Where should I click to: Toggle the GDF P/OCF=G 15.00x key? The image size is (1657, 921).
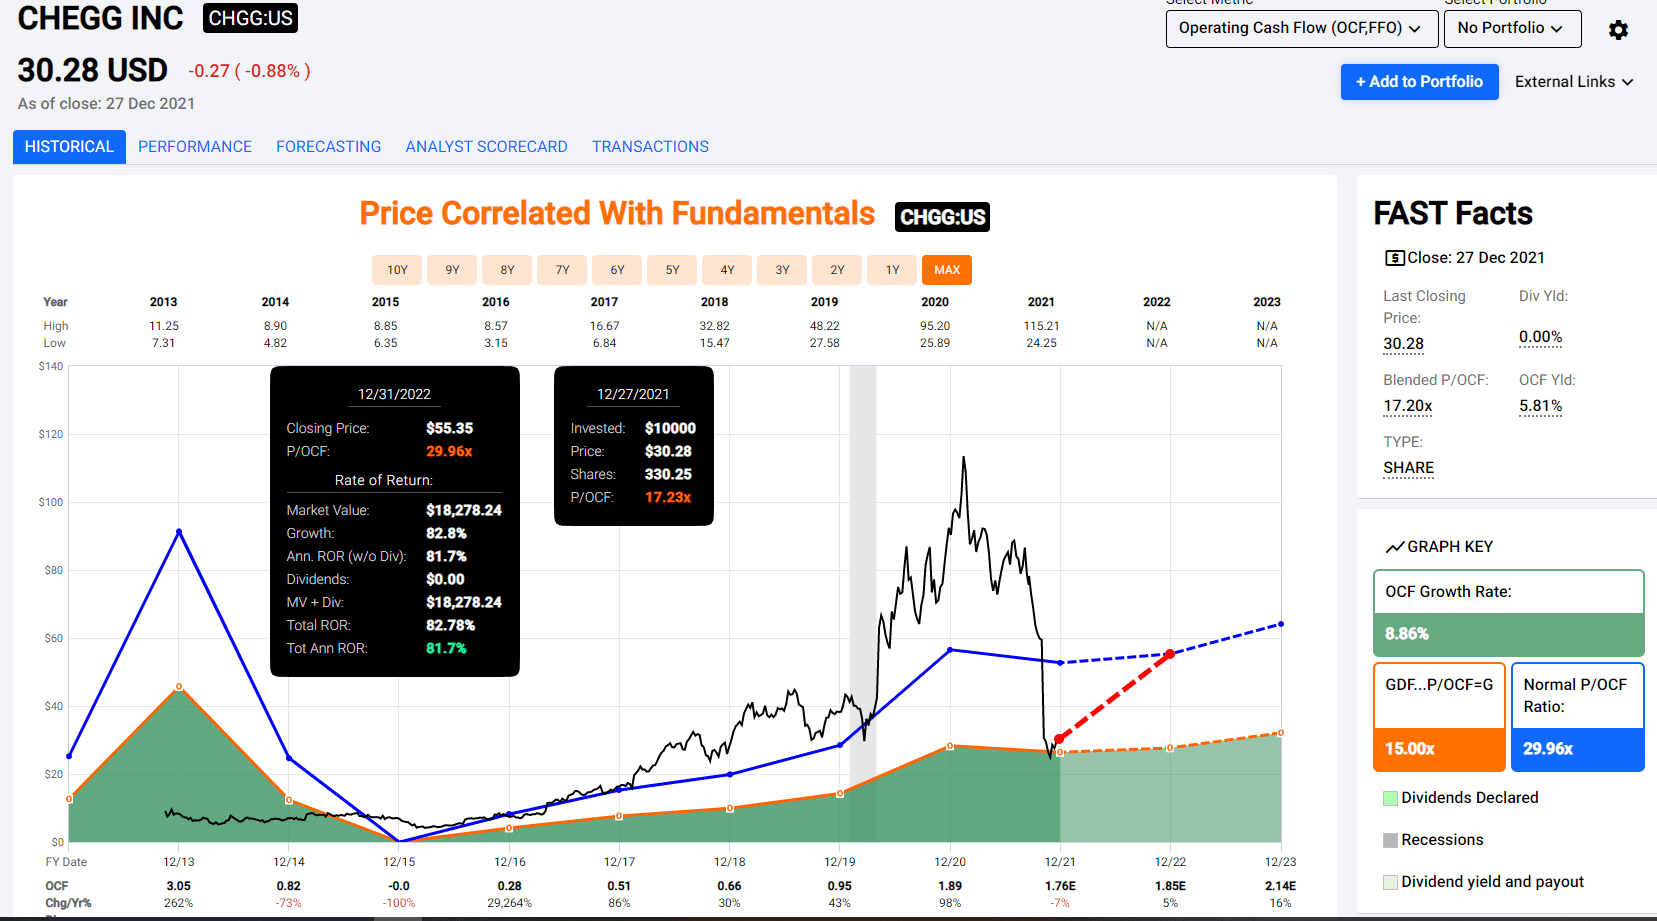tap(1439, 717)
